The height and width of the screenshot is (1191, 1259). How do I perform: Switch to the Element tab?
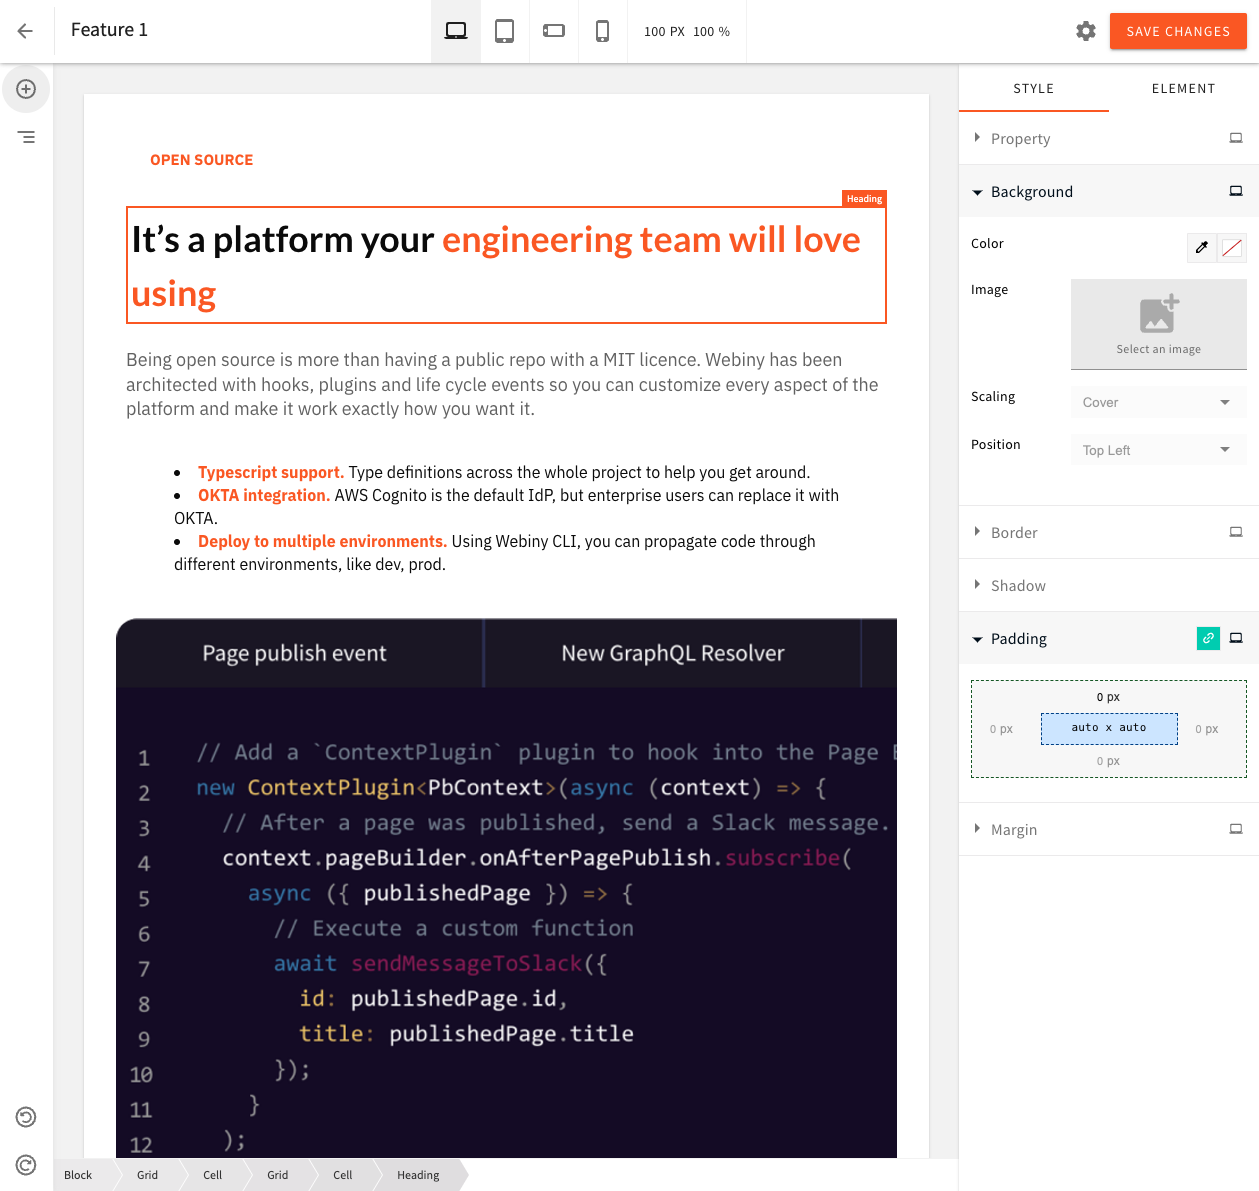(1183, 88)
